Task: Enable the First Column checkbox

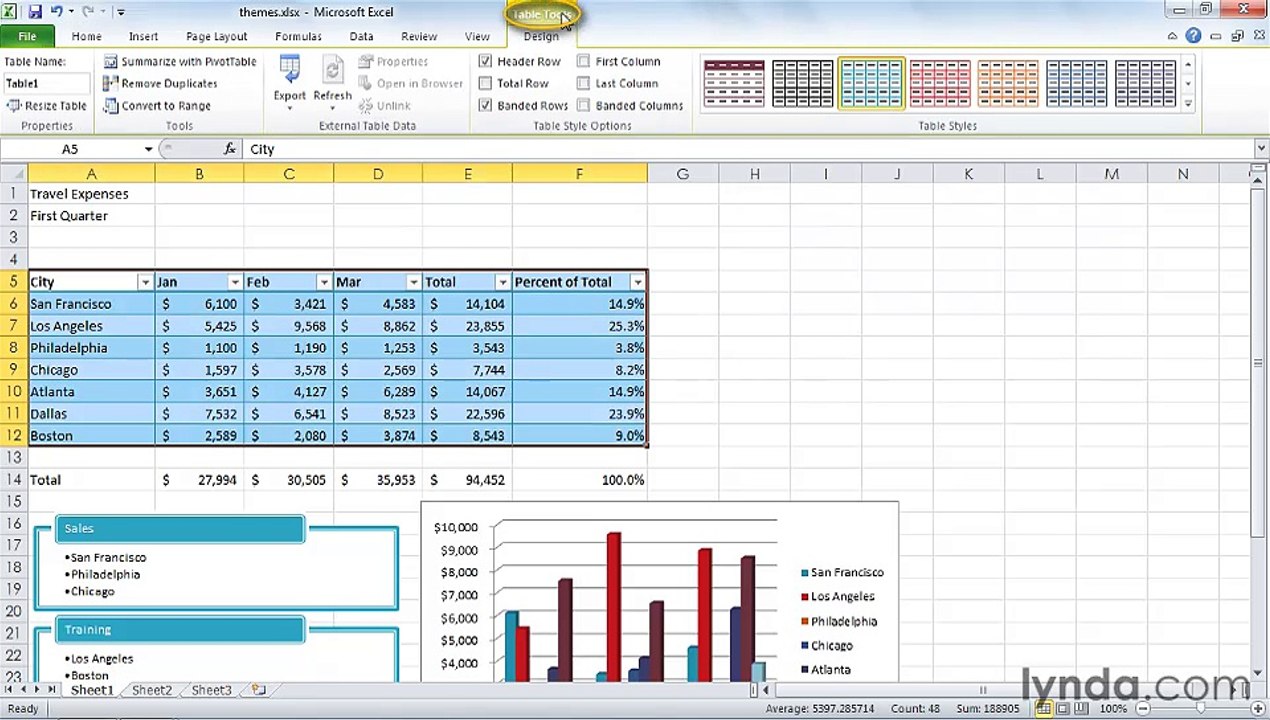Action: click(583, 62)
